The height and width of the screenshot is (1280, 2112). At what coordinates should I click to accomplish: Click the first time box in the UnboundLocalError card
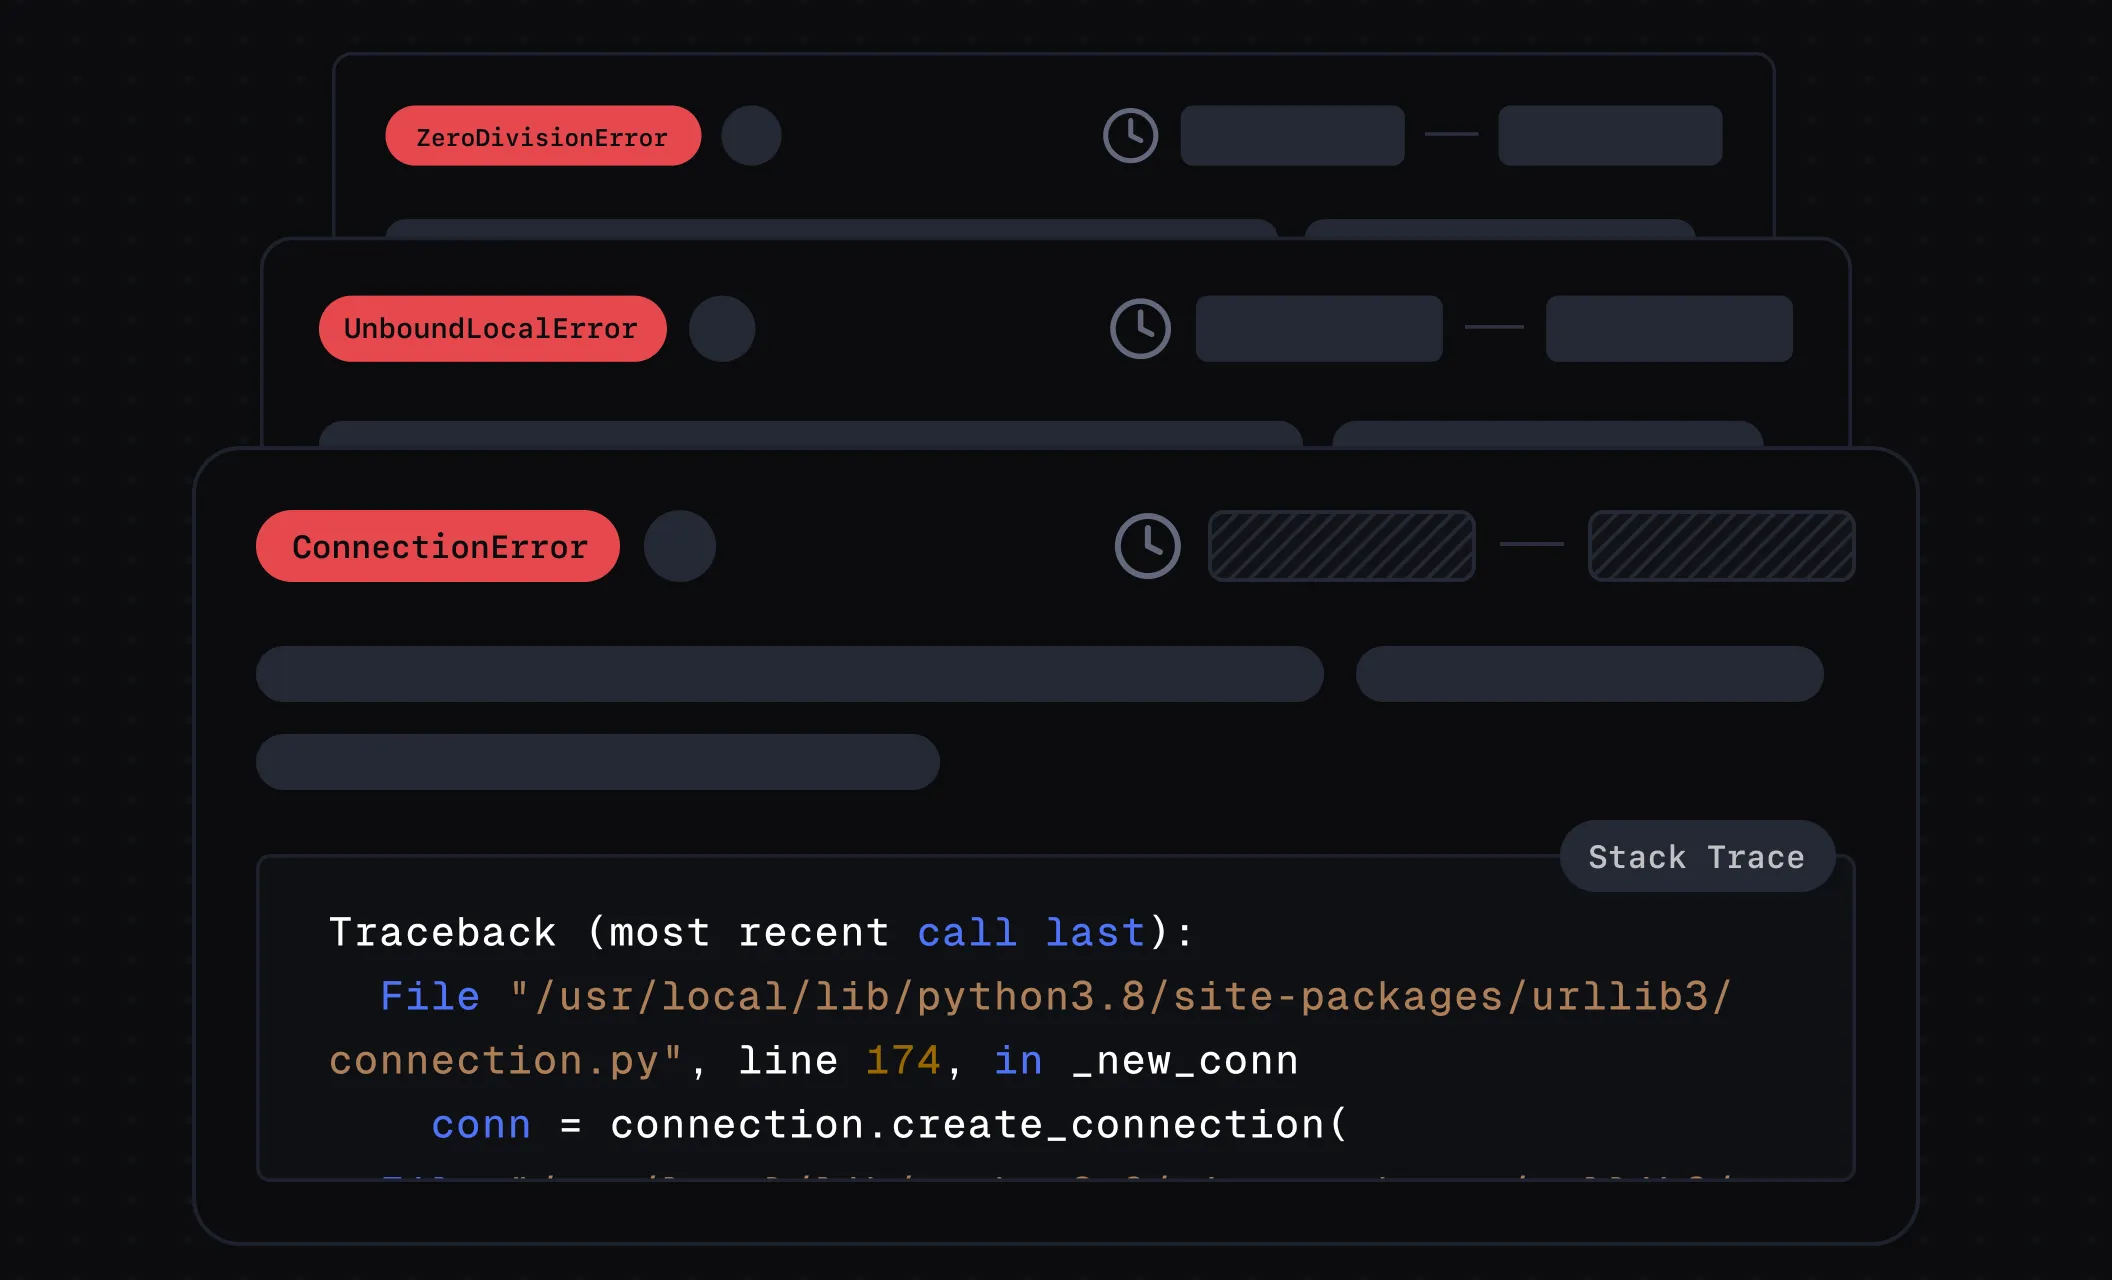coord(1318,328)
